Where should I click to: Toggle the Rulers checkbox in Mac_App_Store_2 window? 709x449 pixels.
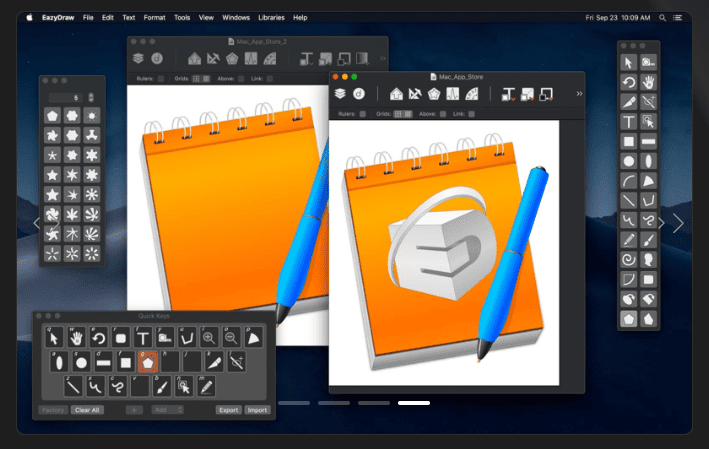[161, 79]
